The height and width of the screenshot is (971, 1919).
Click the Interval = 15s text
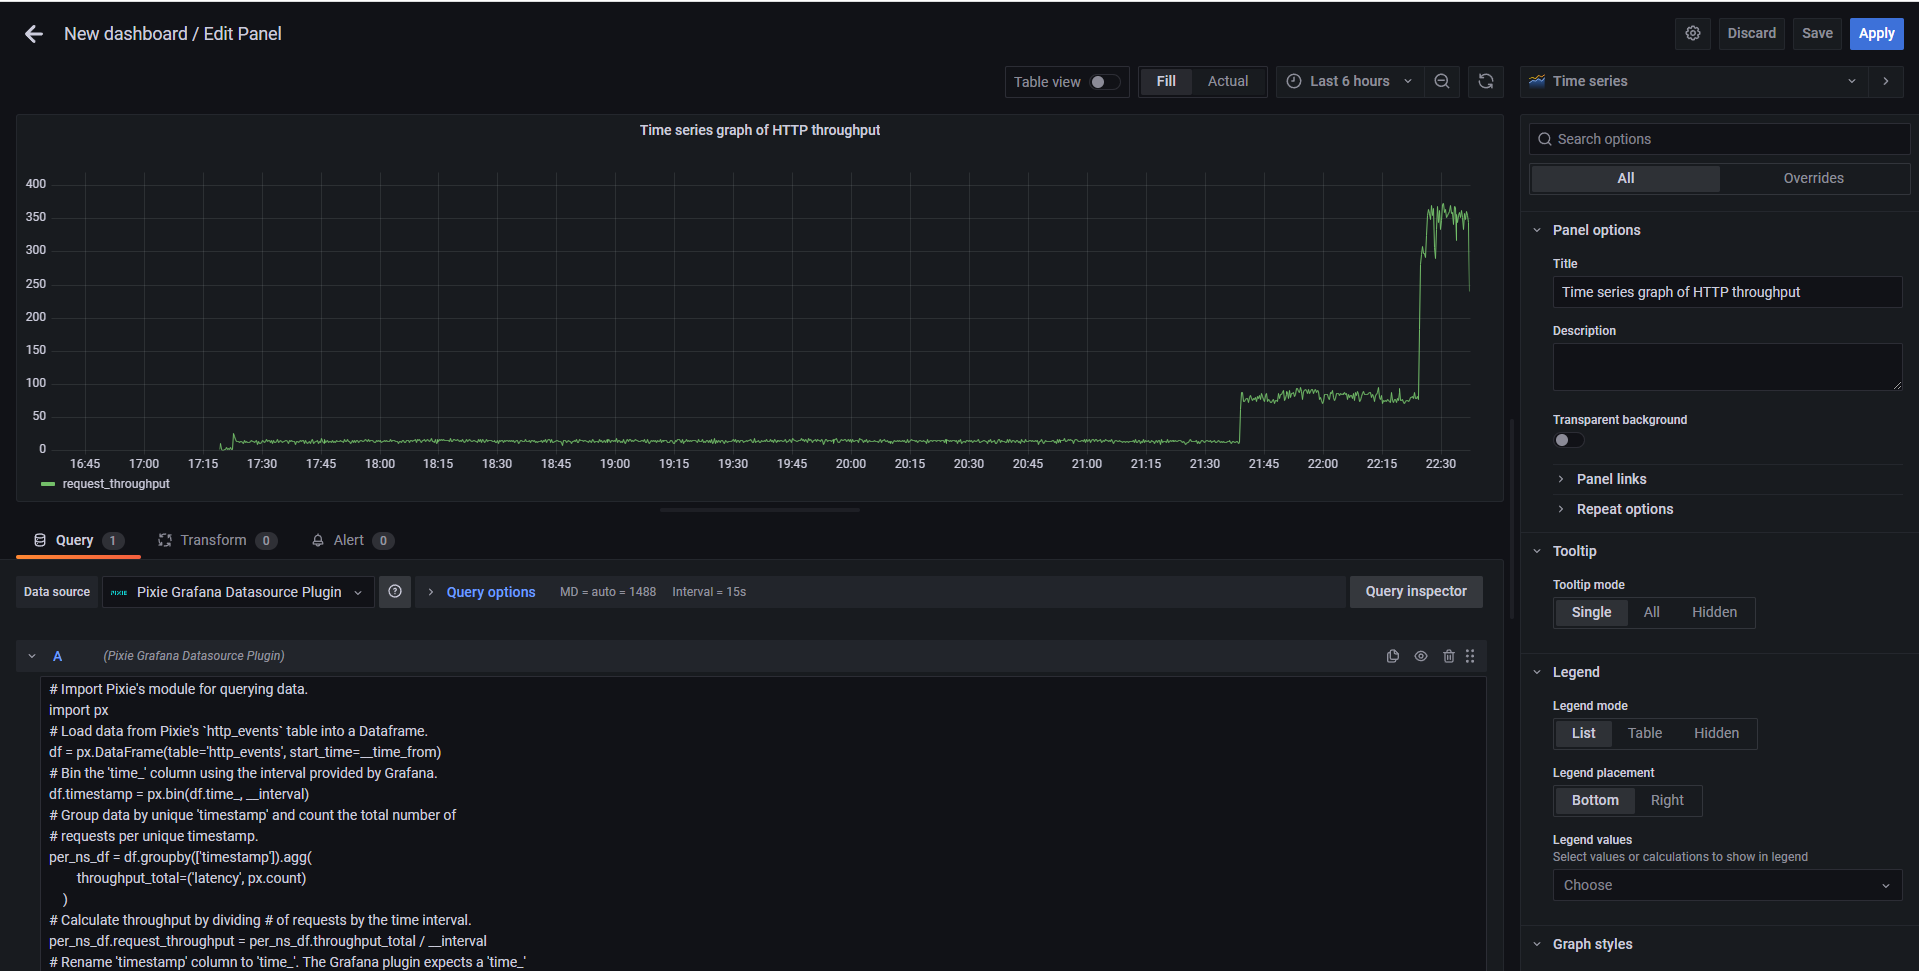coord(709,592)
